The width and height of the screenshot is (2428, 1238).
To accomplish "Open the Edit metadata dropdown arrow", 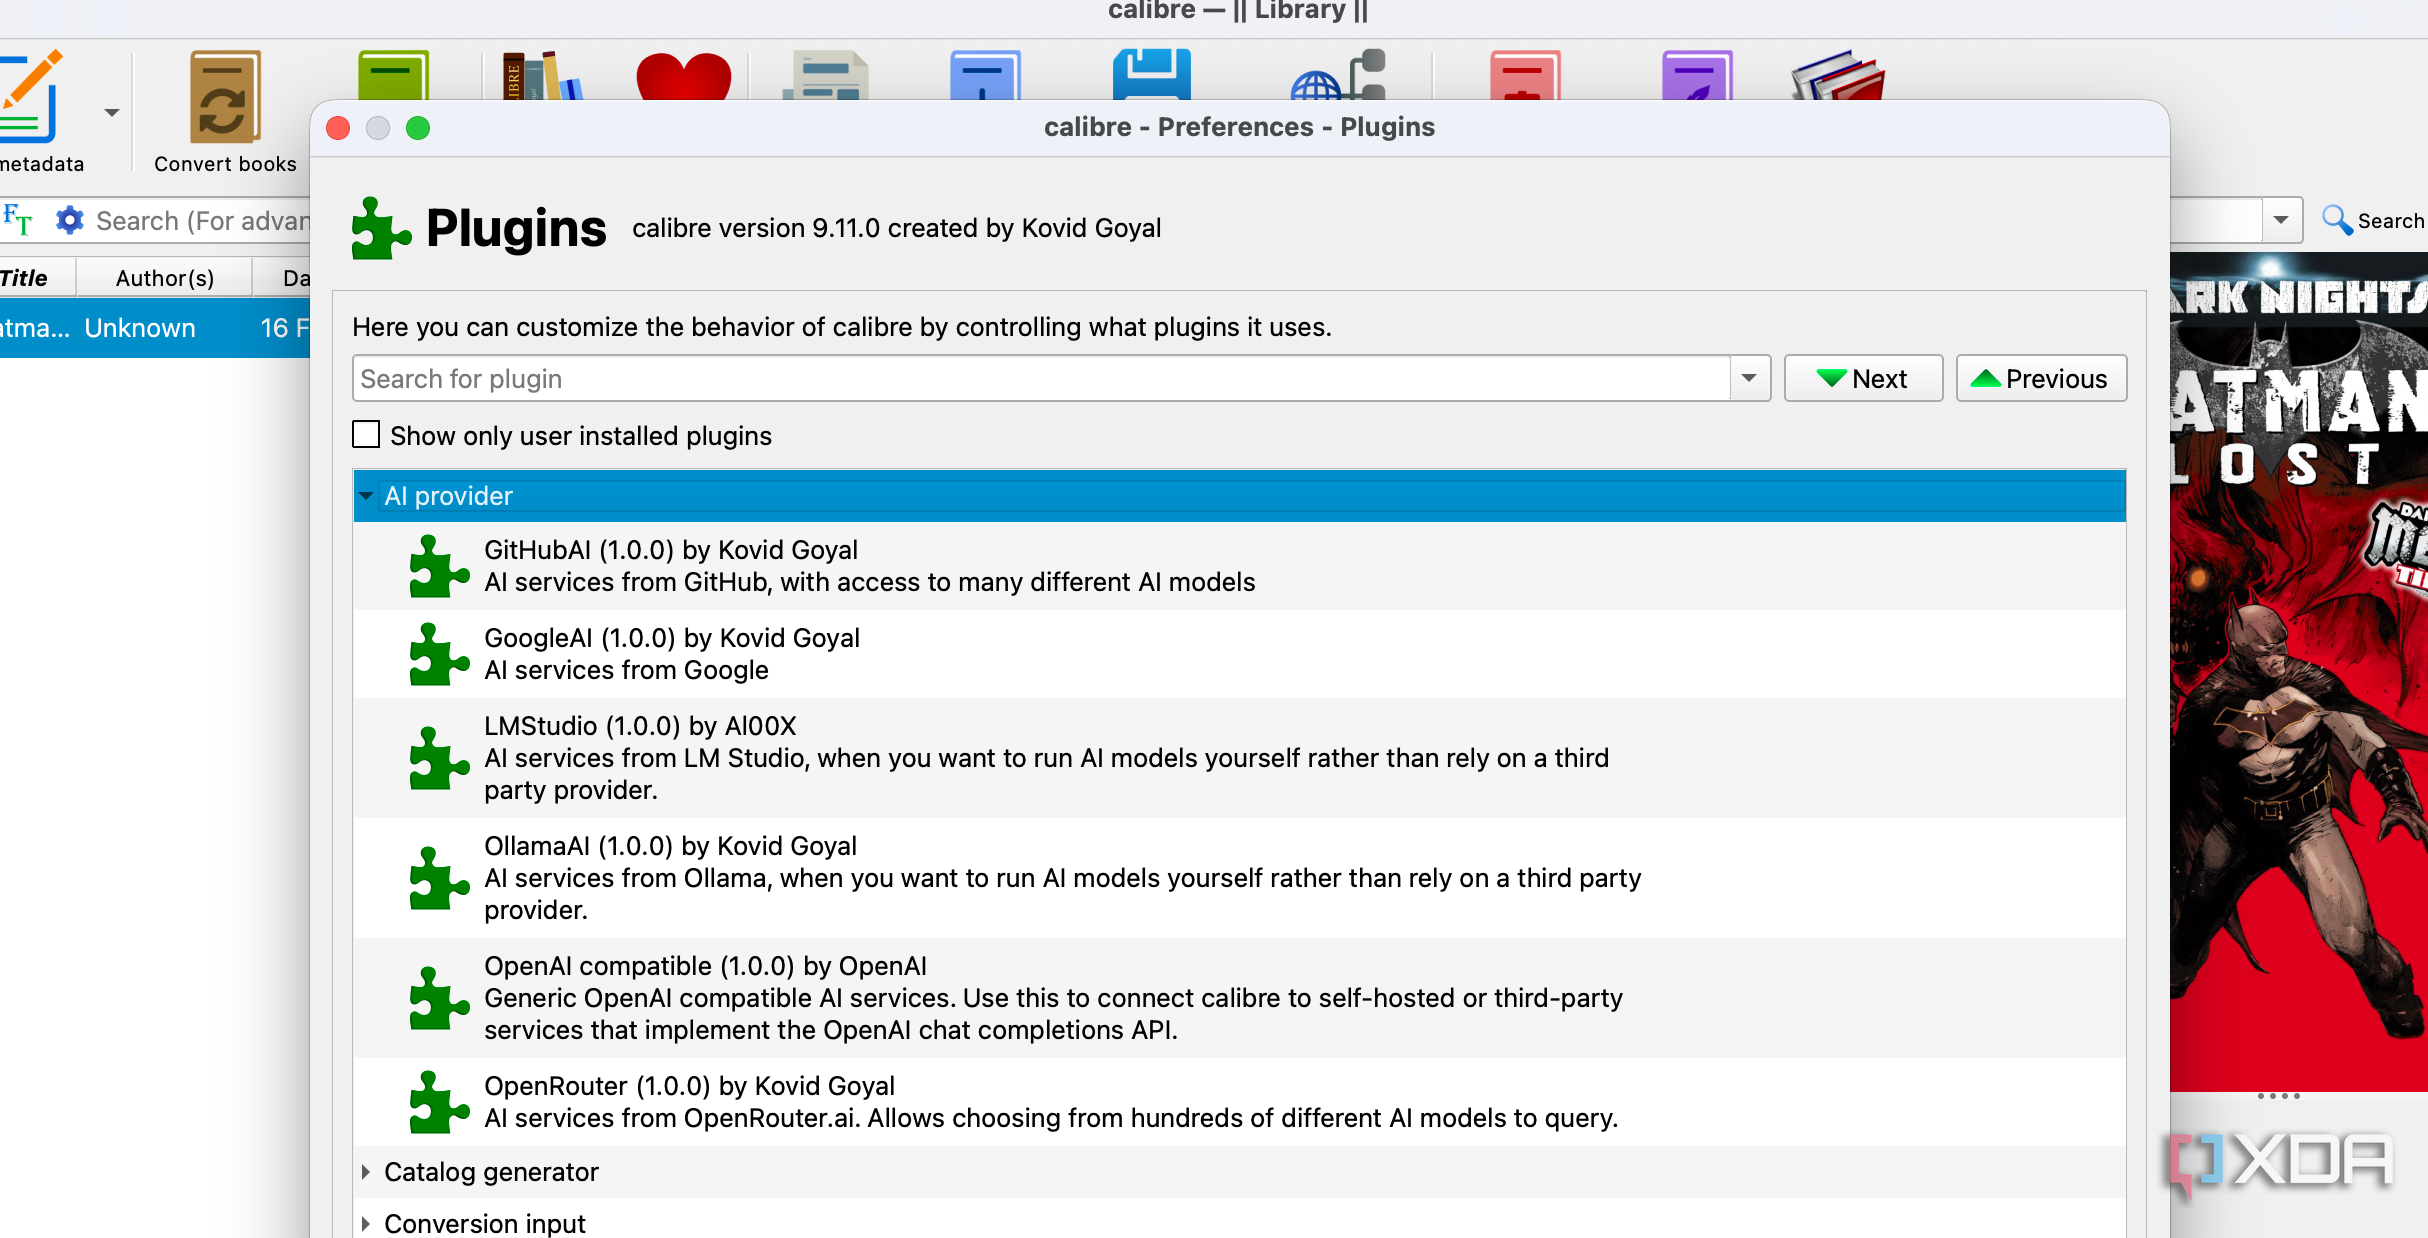I will pos(112,113).
